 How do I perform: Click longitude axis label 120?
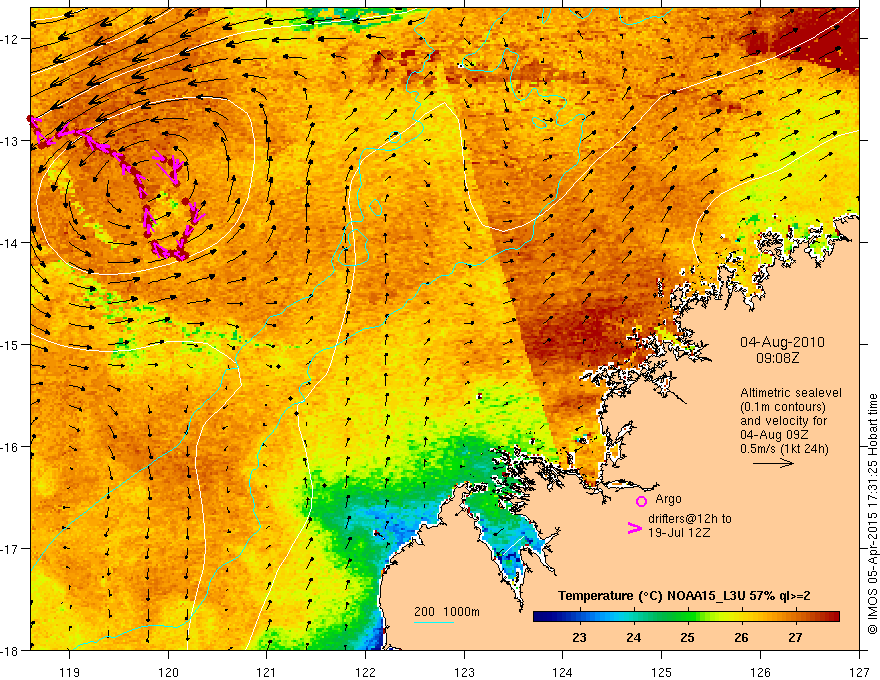(168, 672)
